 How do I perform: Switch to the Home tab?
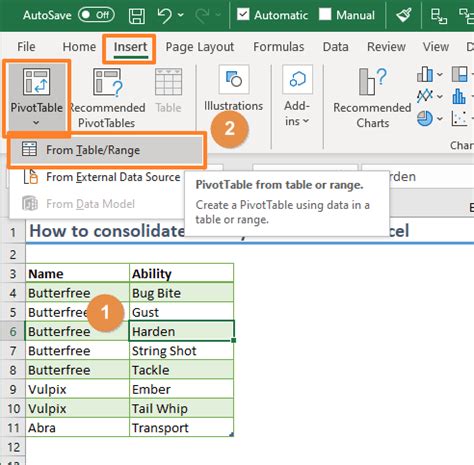pos(79,47)
